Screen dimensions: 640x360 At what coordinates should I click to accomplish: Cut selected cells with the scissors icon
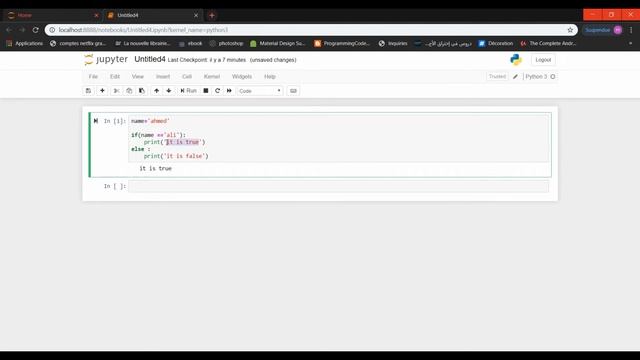click(116, 91)
